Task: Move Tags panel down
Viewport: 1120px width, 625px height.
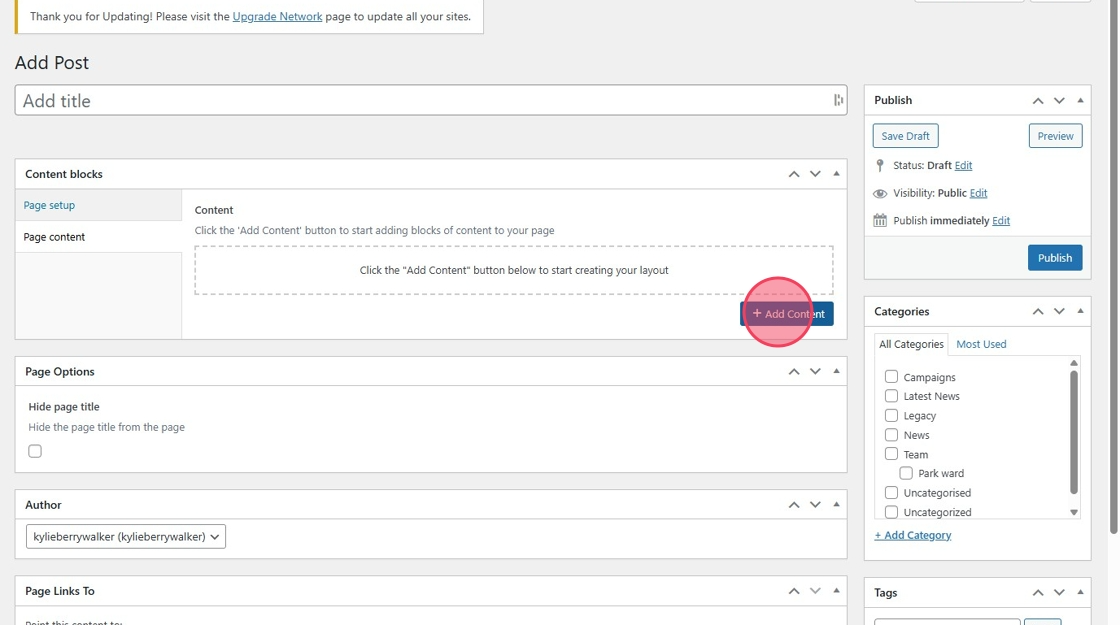Action: coord(1059,593)
